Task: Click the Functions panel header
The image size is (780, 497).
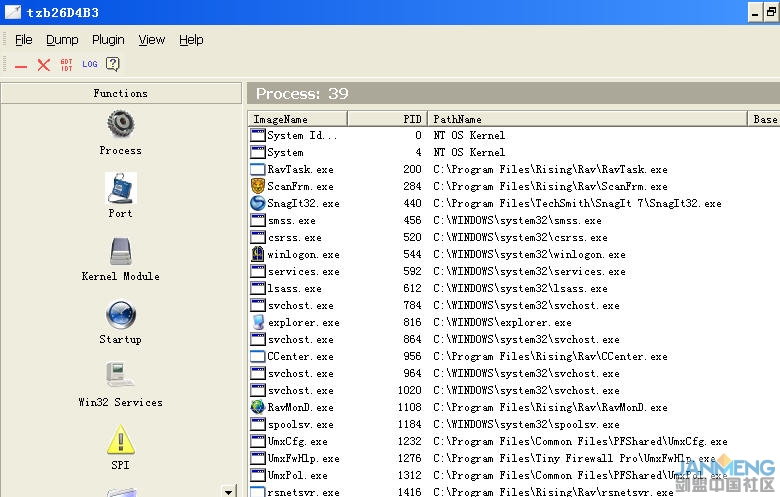Action: tap(120, 93)
